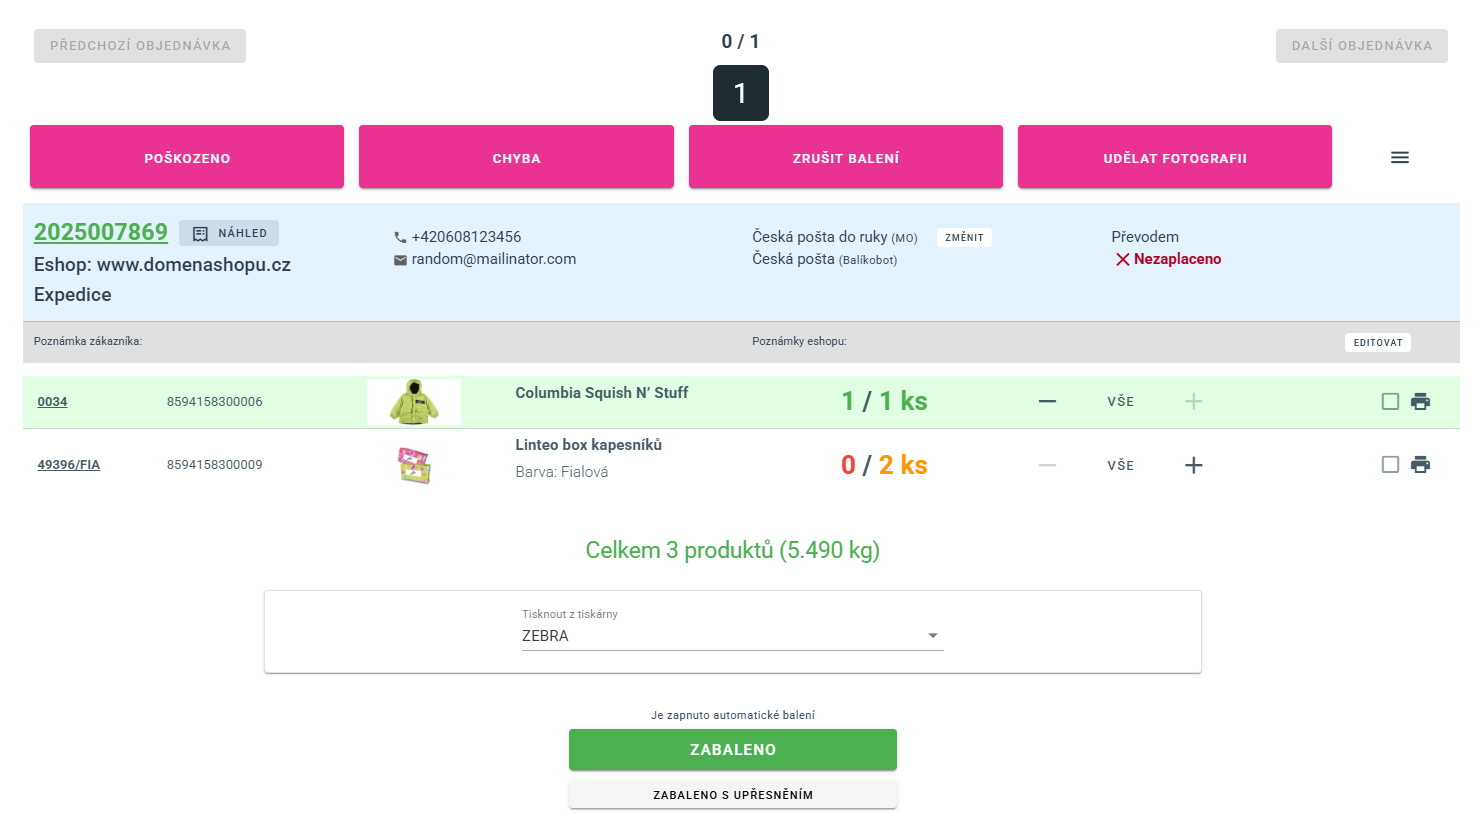1483x840 pixels.
Task: Click UDĚLAT FOTOGRAFII to take photo
Action: tap(1174, 158)
